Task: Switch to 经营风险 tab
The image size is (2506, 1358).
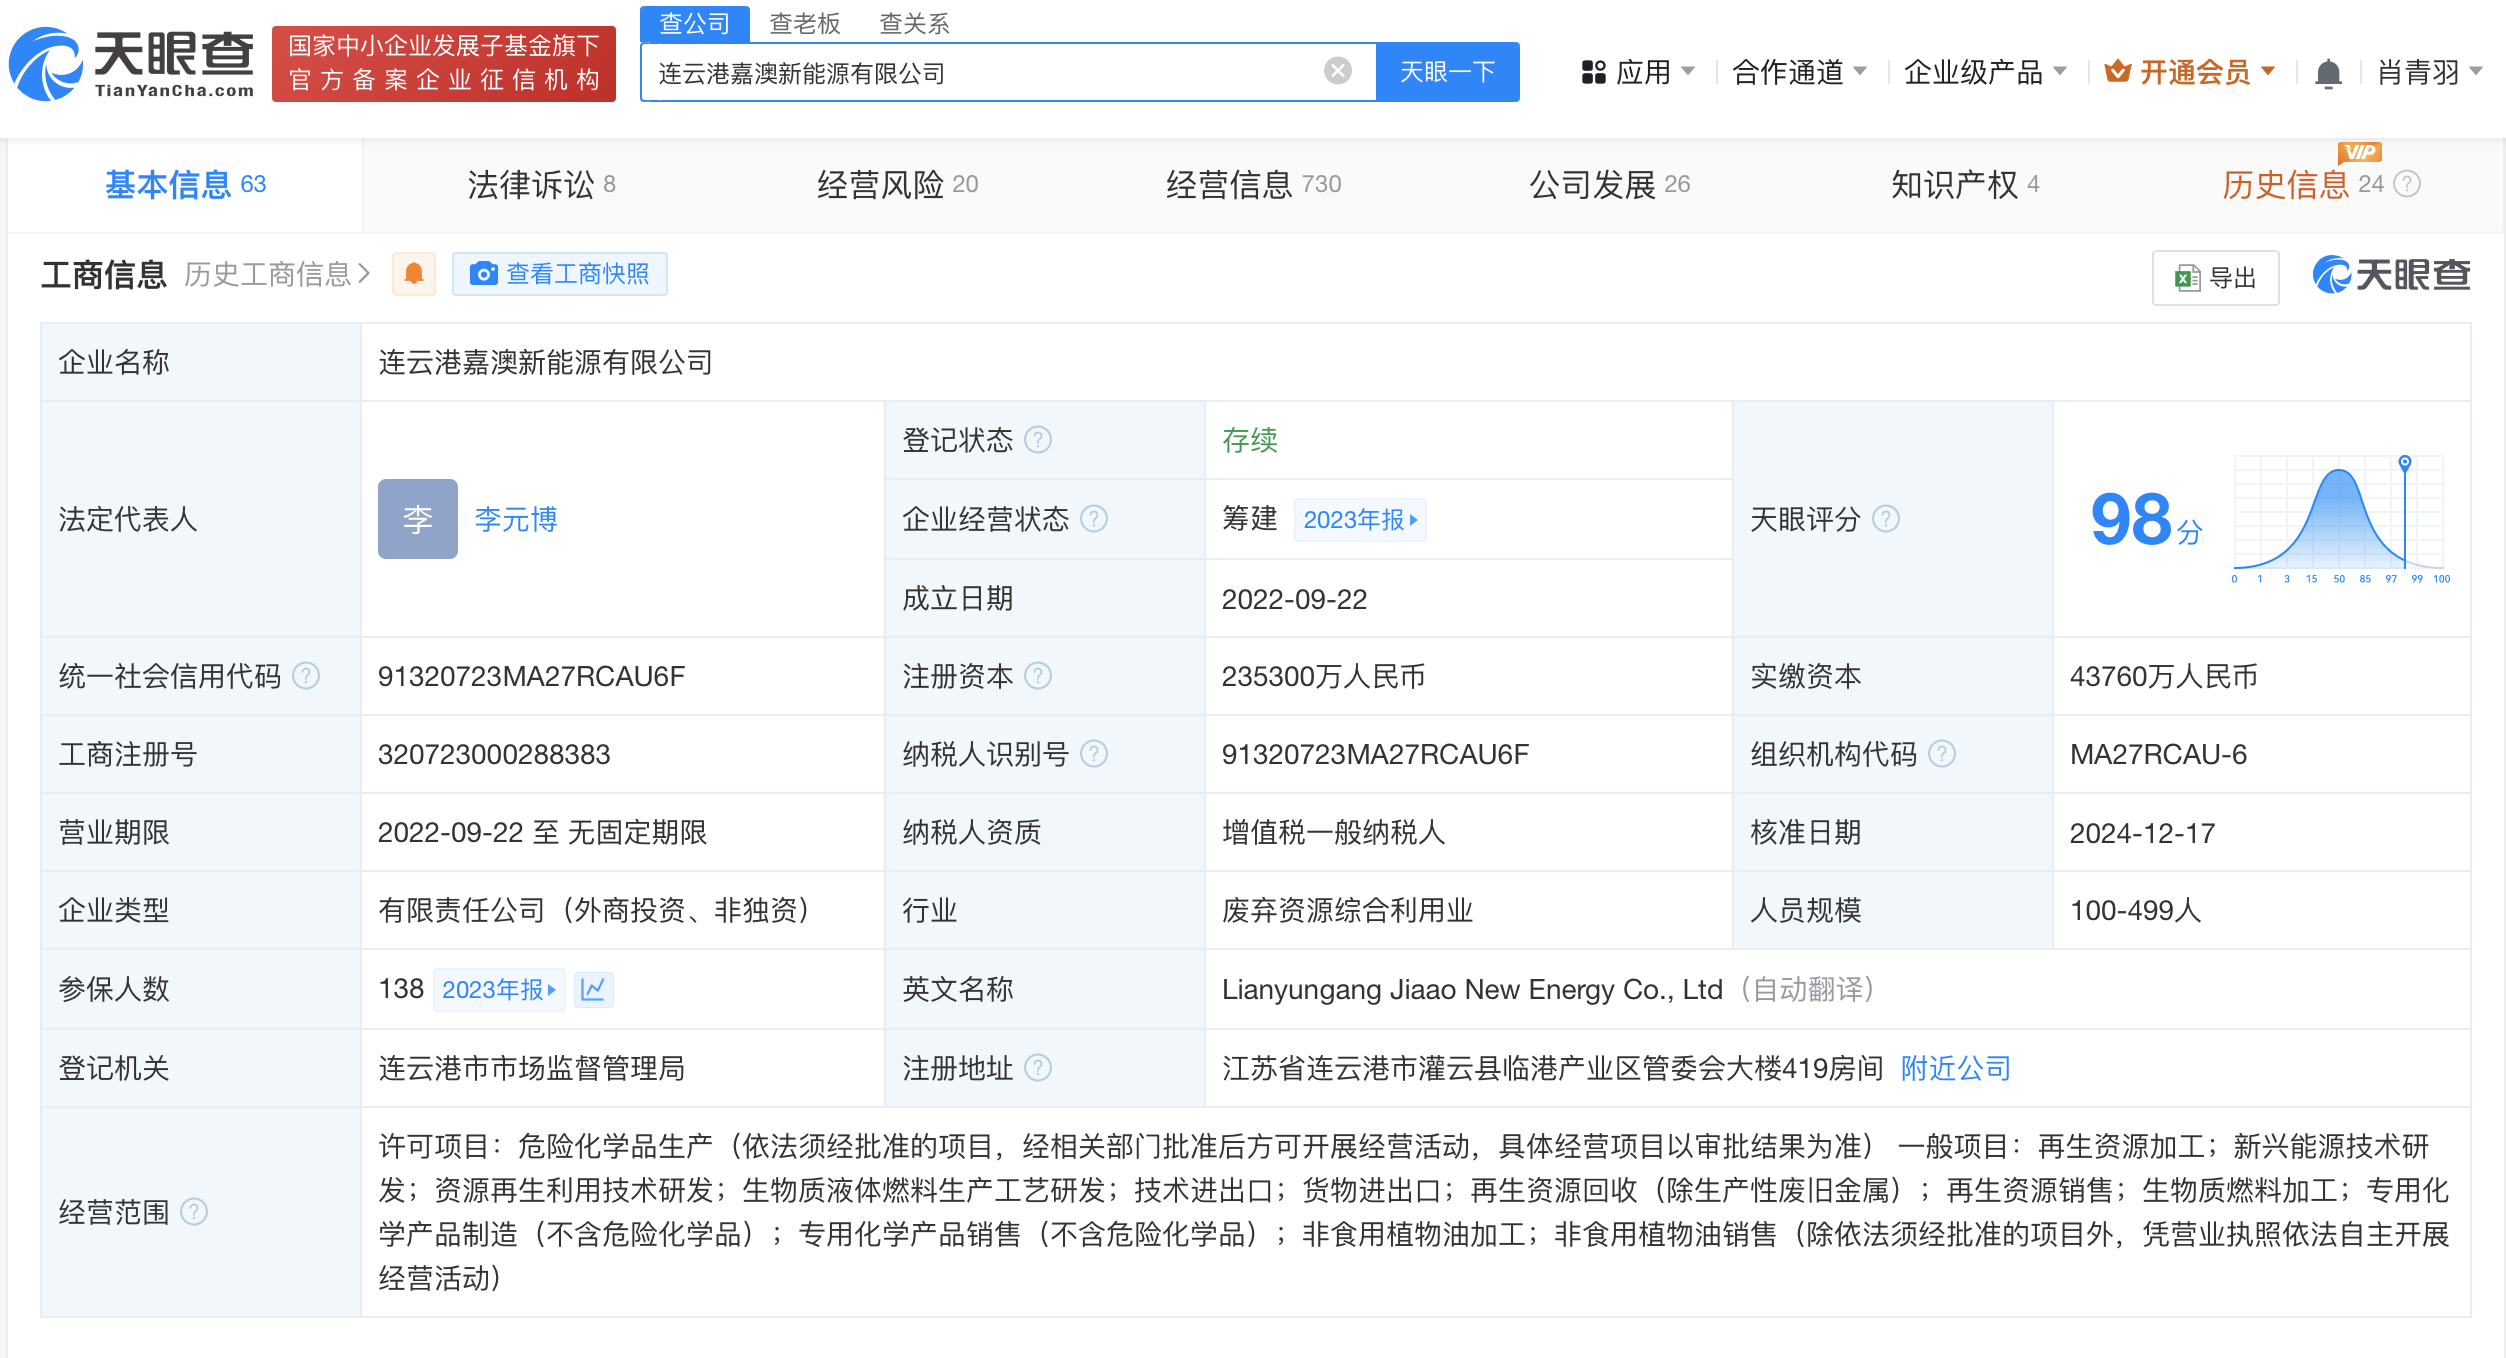Action: 897,184
